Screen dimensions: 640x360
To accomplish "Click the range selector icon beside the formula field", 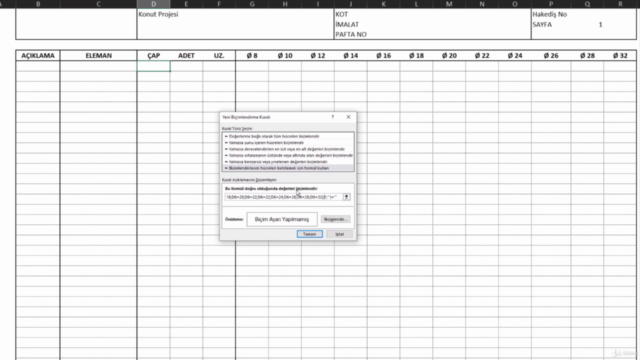I will [346, 197].
